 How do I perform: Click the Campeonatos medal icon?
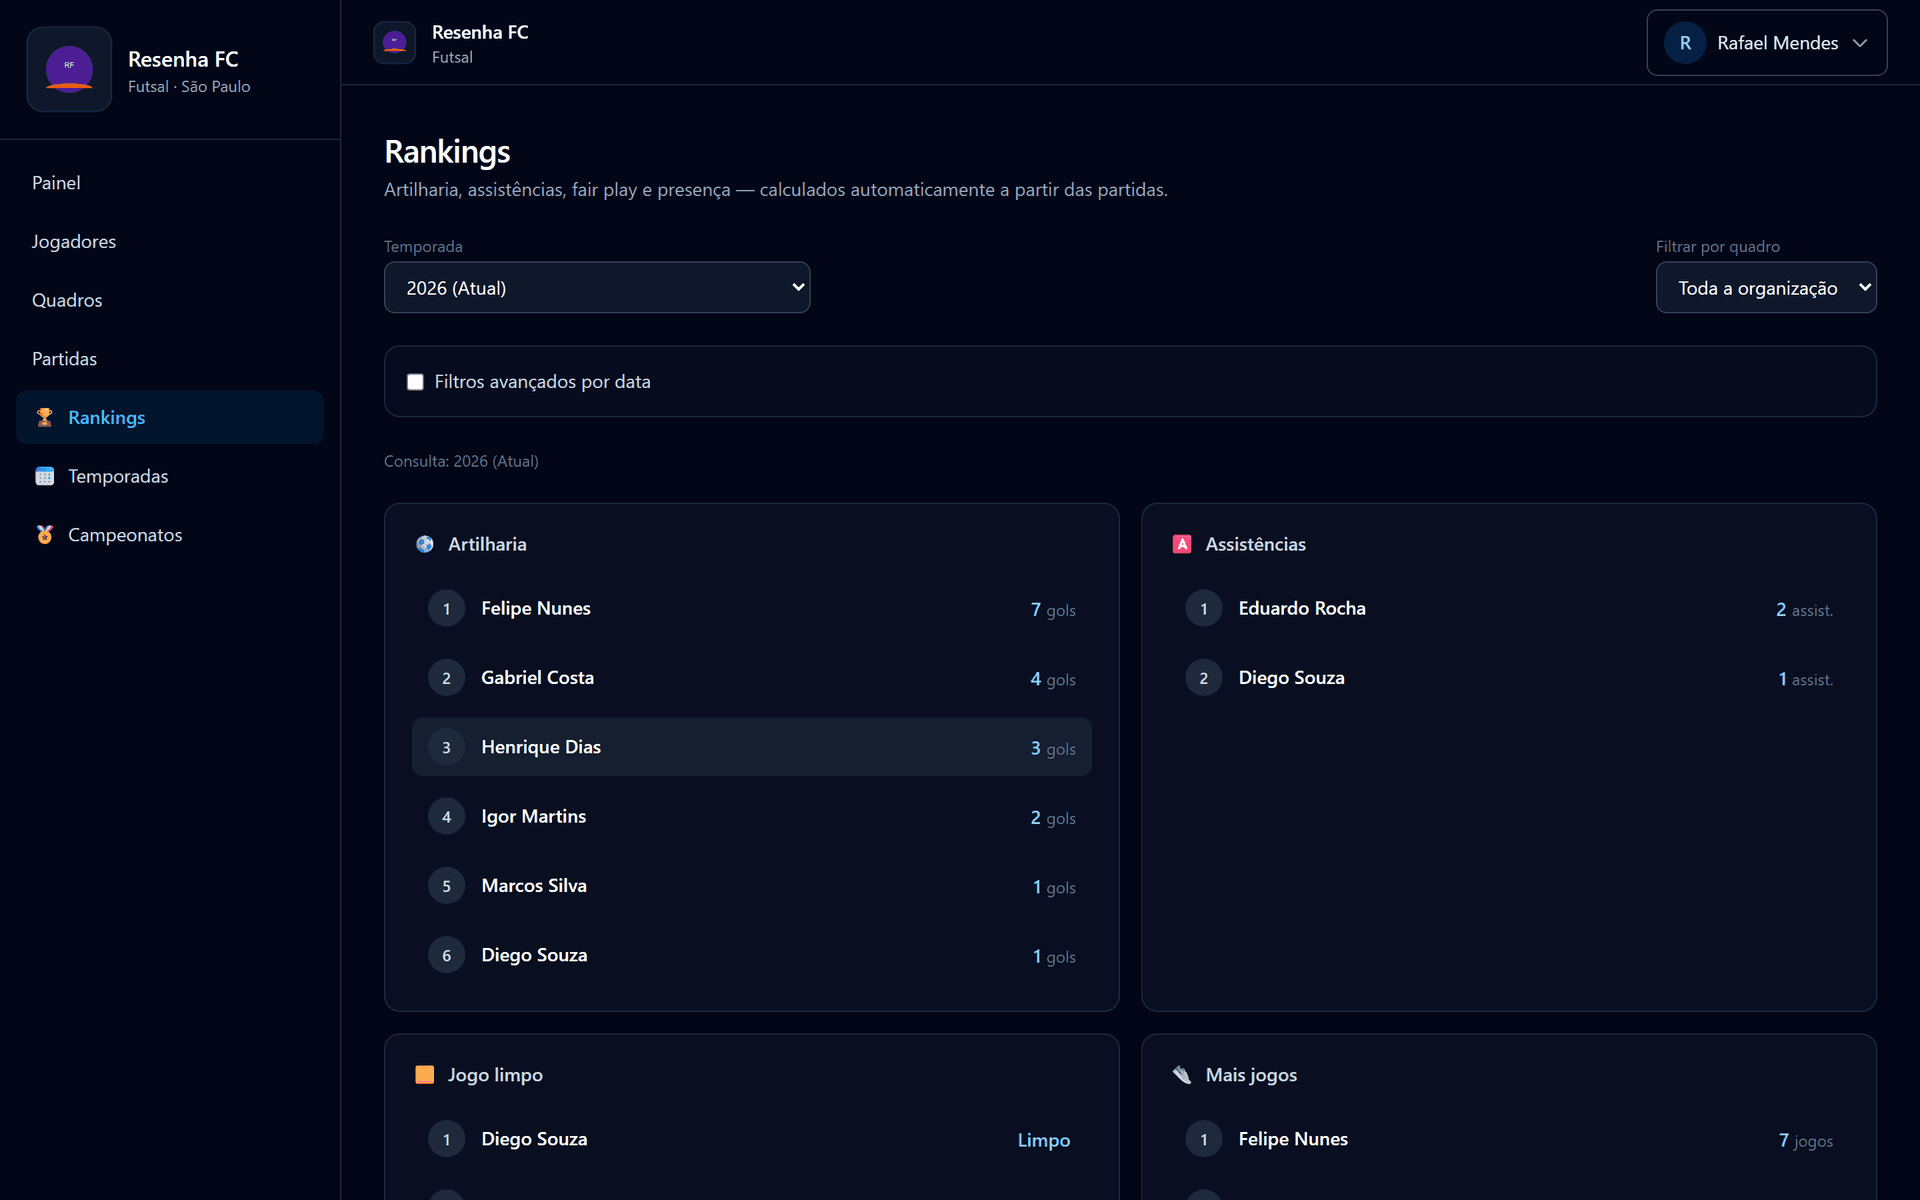coord(44,535)
